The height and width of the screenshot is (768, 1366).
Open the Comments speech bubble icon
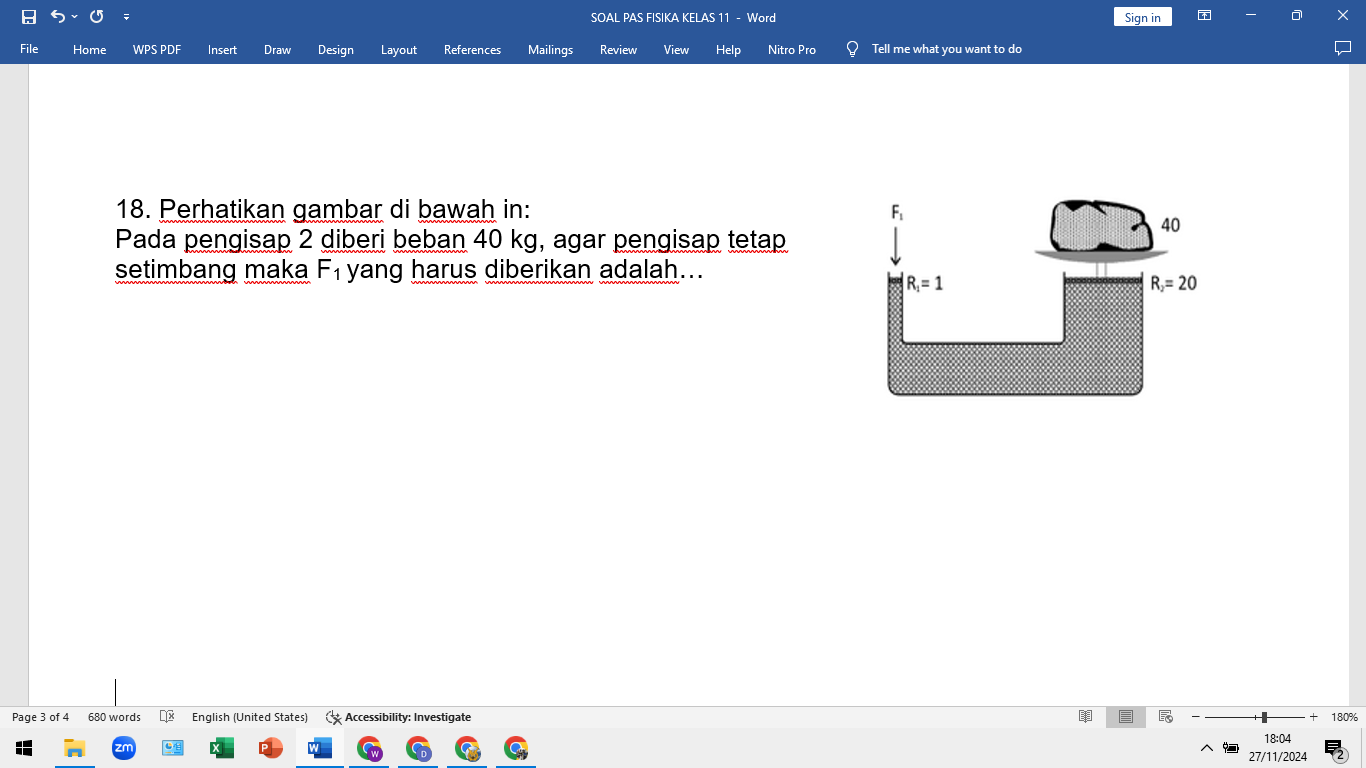click(x=1343, y=48)
